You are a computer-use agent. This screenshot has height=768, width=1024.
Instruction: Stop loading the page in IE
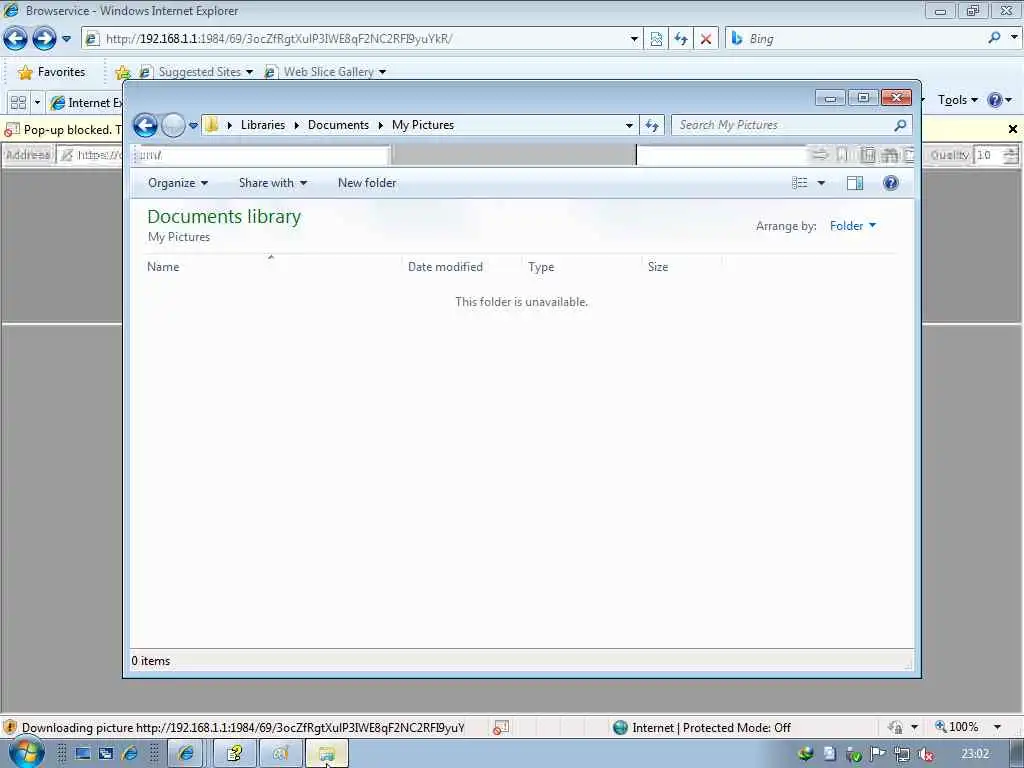706,39
